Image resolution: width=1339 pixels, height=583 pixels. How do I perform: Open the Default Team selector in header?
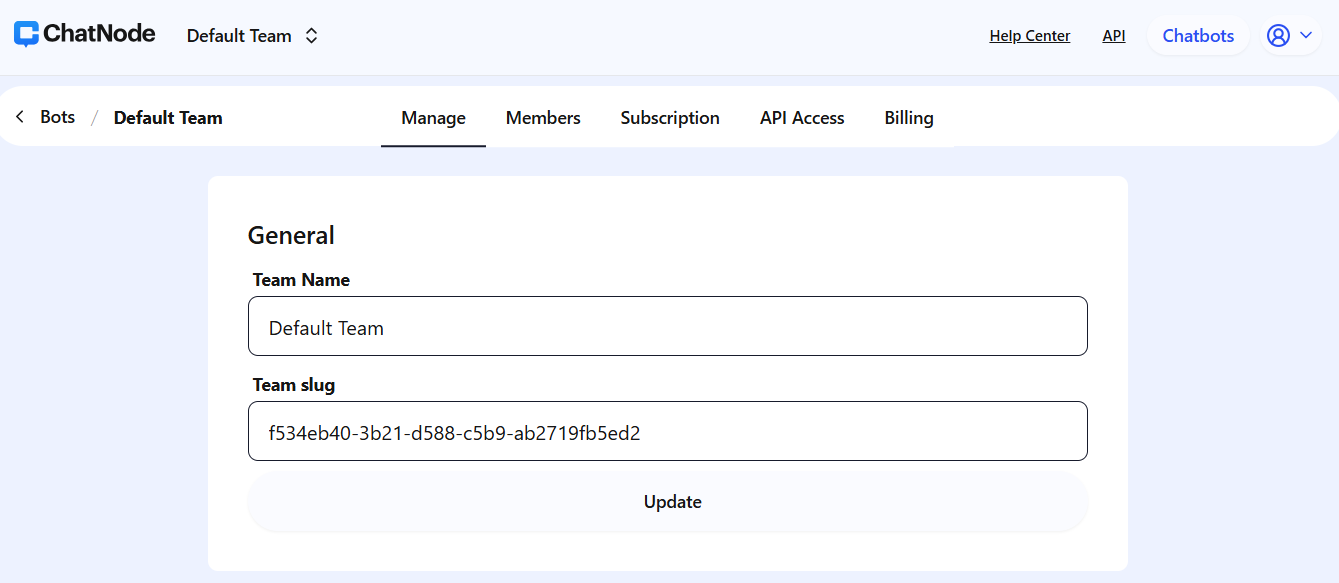252,36
